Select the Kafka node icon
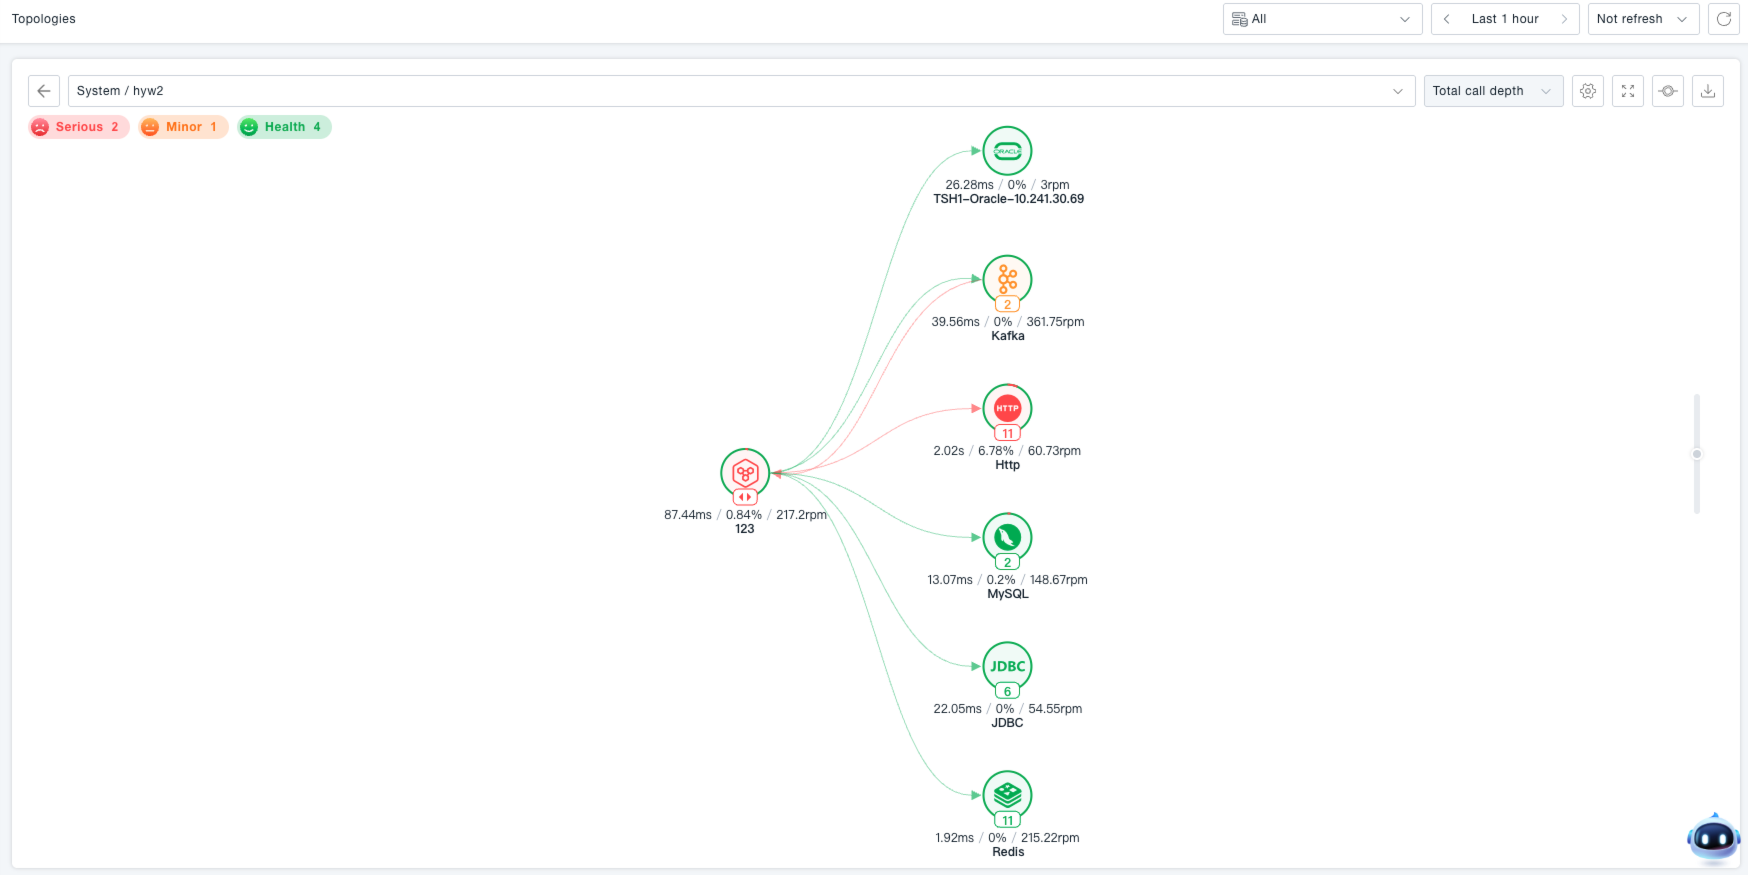The width and height of the screenshot is (1748, 875). [1007, 279]
